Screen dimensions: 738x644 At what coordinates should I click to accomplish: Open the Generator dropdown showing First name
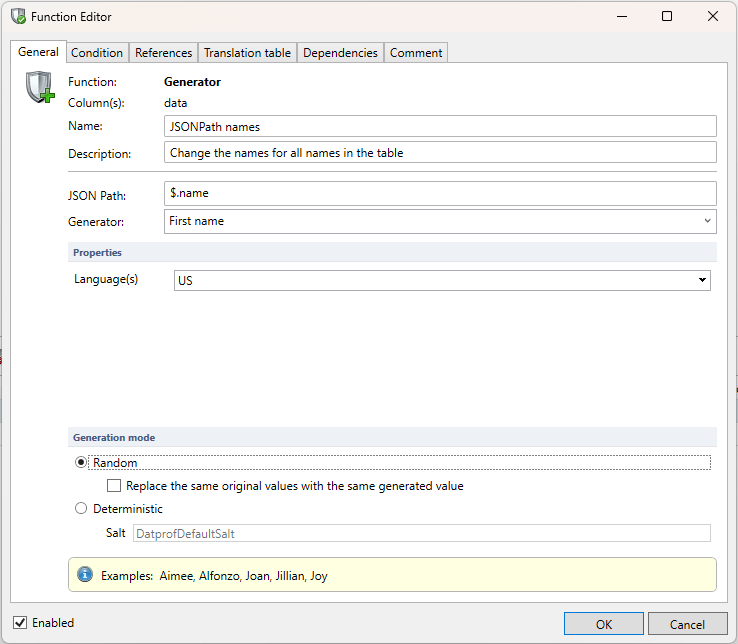point(440,221)
